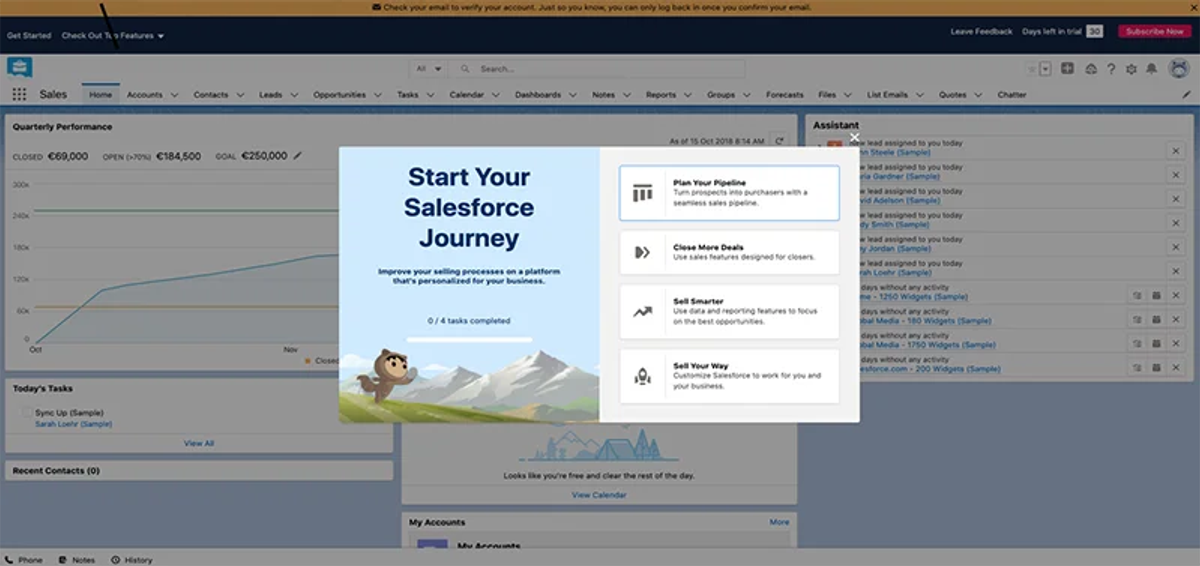Edit the quarterly goal with pencil icon
1200x566 pixels.
point(297,156)
